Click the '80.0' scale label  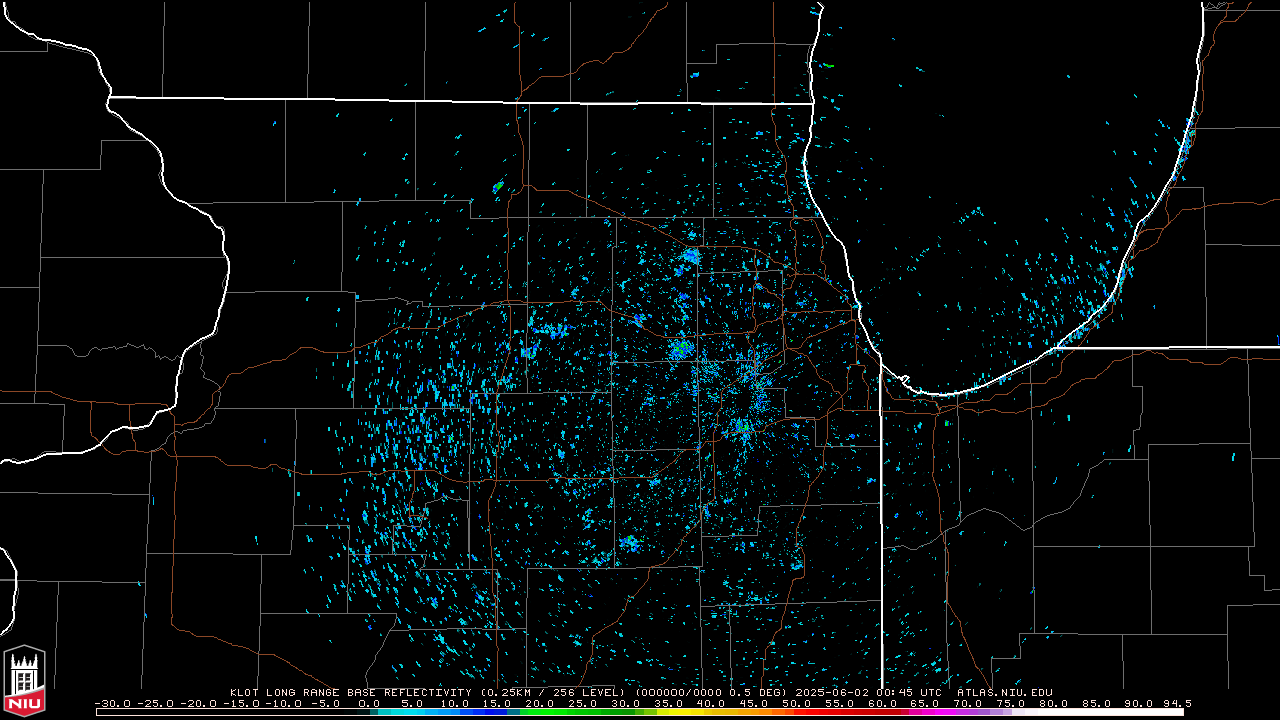tap(1054, 703)
